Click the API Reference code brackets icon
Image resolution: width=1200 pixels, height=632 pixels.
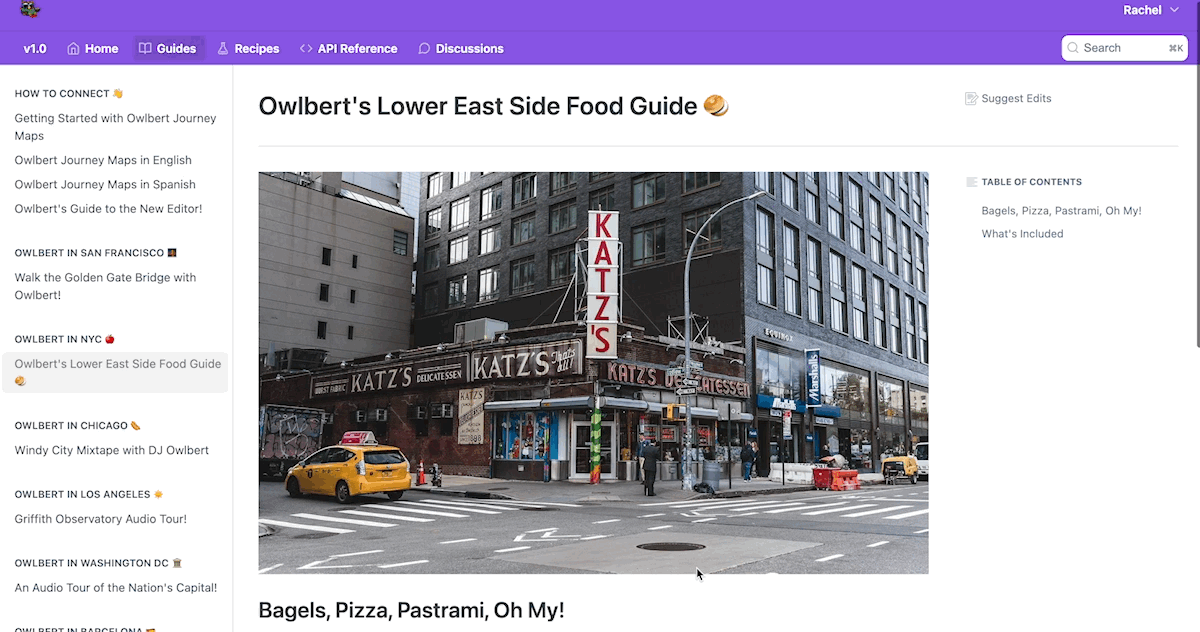point(306,48)
